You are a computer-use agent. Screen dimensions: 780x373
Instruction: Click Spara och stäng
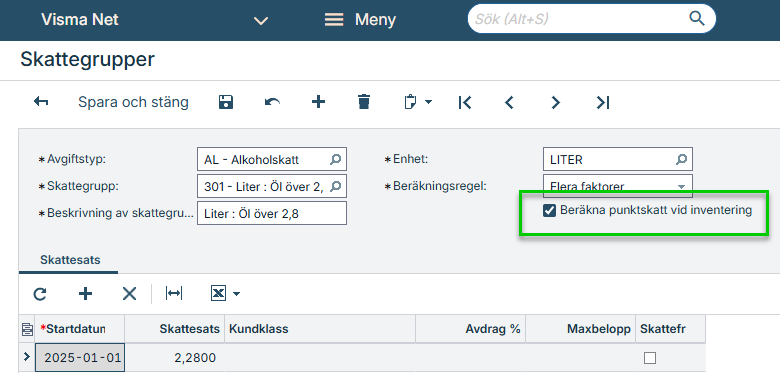click(133, 102)
